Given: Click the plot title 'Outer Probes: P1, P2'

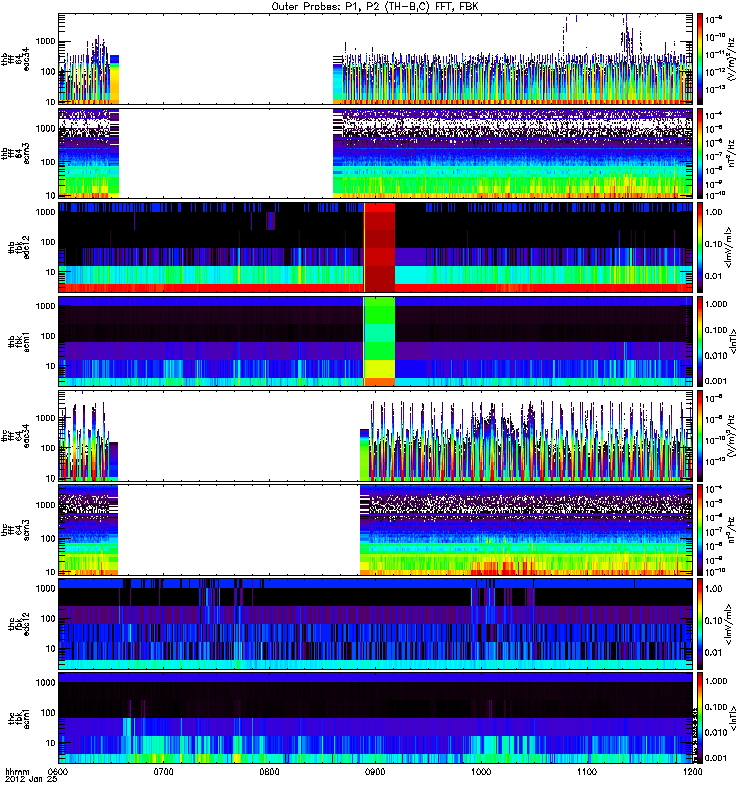Looking at the screenshot, I should click(x=375, y=6).
